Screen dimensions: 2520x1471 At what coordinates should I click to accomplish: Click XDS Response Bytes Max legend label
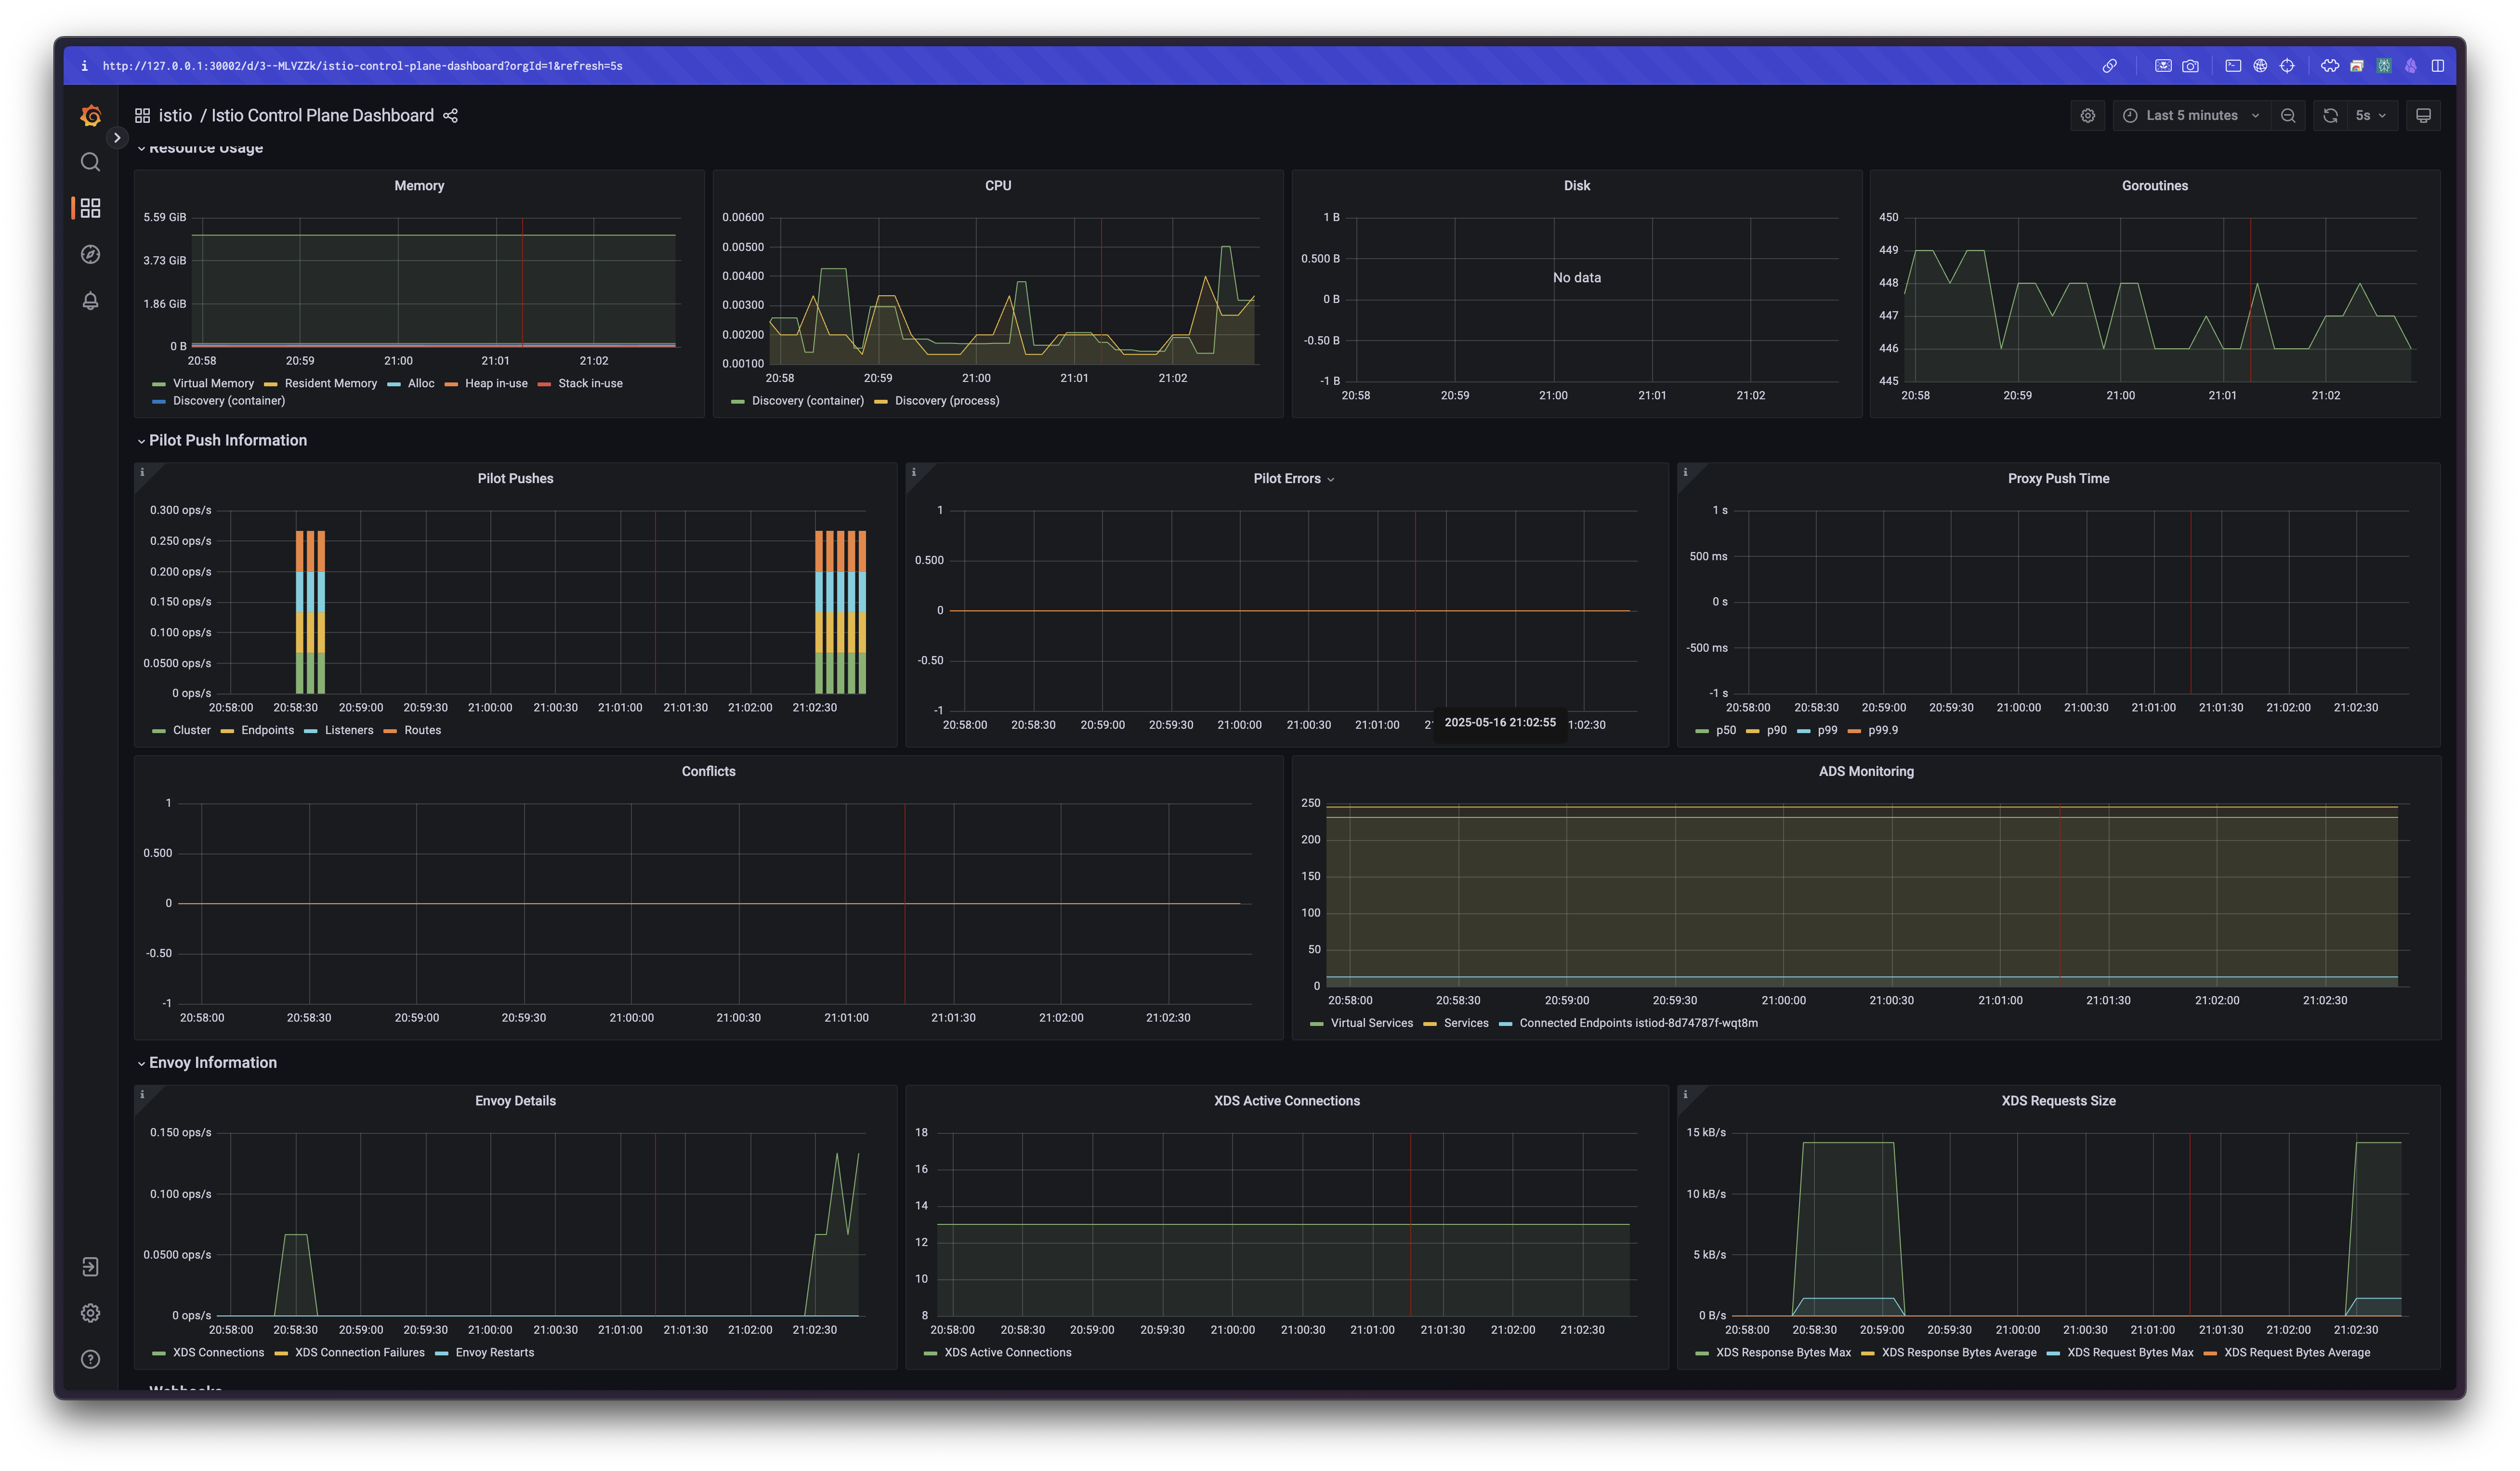(1783, 1353)
